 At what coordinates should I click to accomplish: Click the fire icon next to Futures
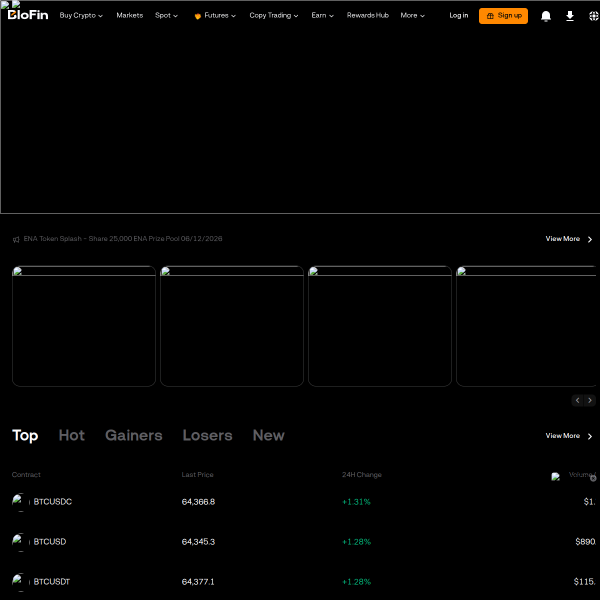coord(197,16)
